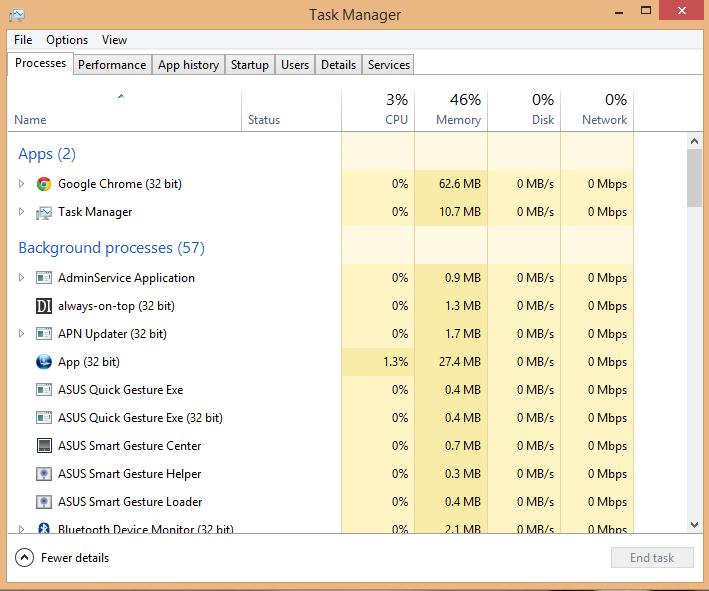Open the Options menu
This screenshot has width=709, height=591.
tap(67, 40)
